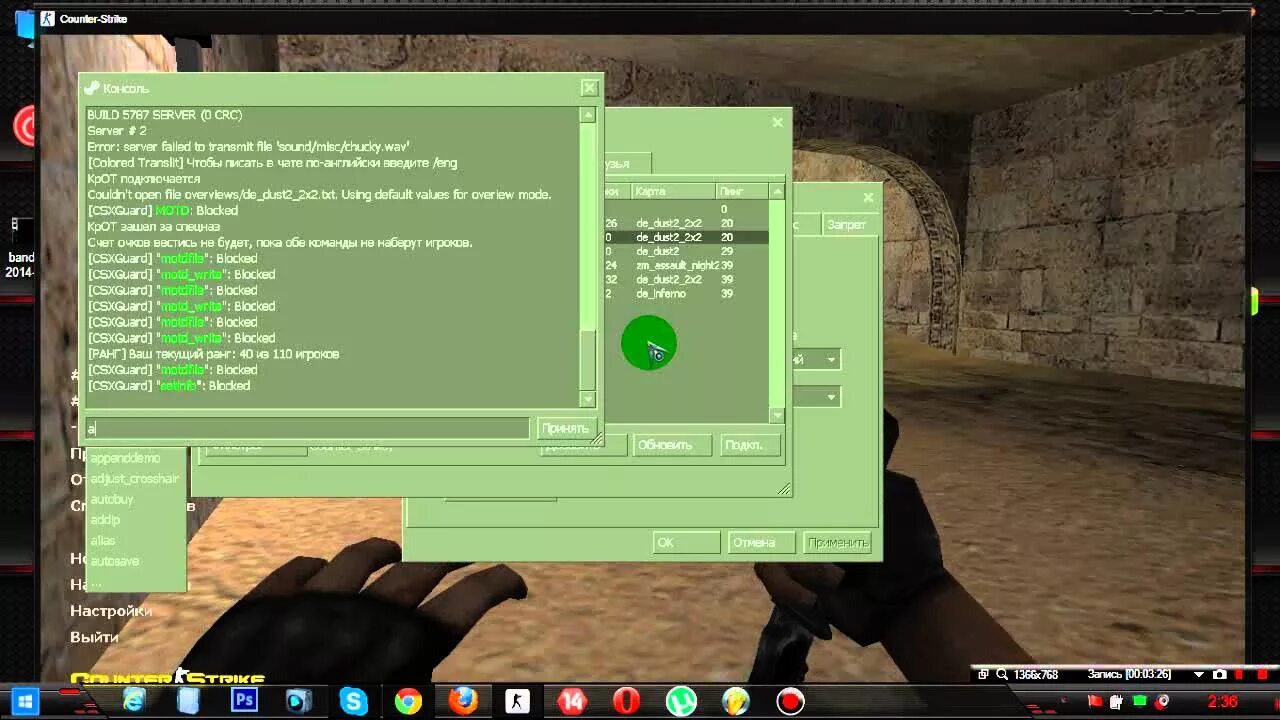Viewport: 1280px width, 720px height.
Task: Open the file explorer taskbar icon
Action: (188, 701)
